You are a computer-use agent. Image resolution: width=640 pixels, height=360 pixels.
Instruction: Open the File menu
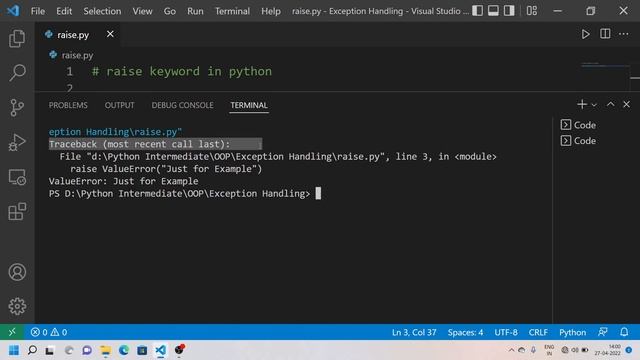pos(38,11)
